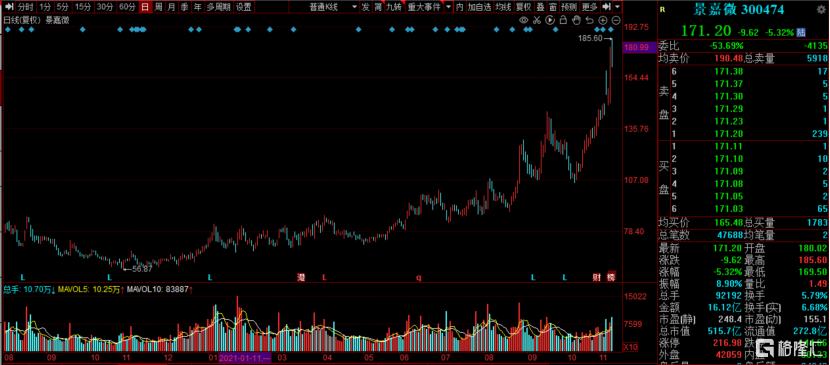Open the 设置 settings button
Viewport: 830px width, 365px height.
244,7
